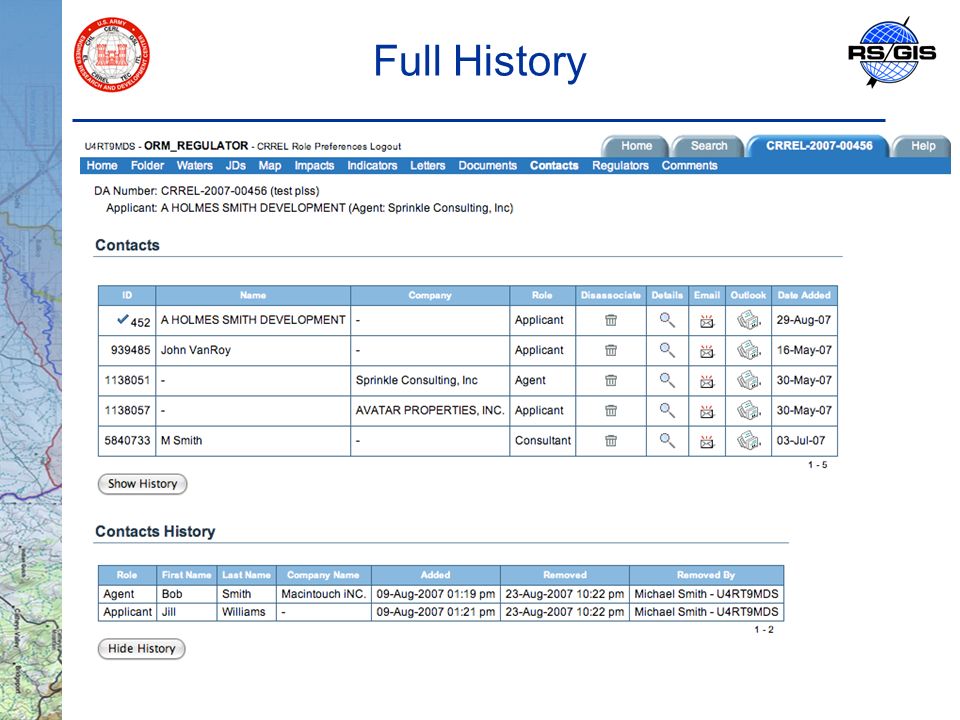Click the Army ERDC castle logo
960x720 pixels.
[x=111, y=54]
